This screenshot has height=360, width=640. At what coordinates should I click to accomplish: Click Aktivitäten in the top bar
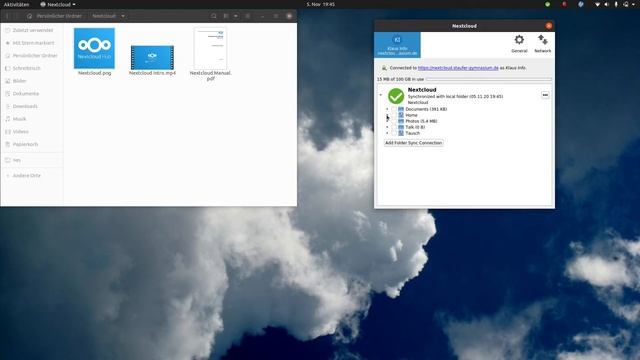(16, 4)
